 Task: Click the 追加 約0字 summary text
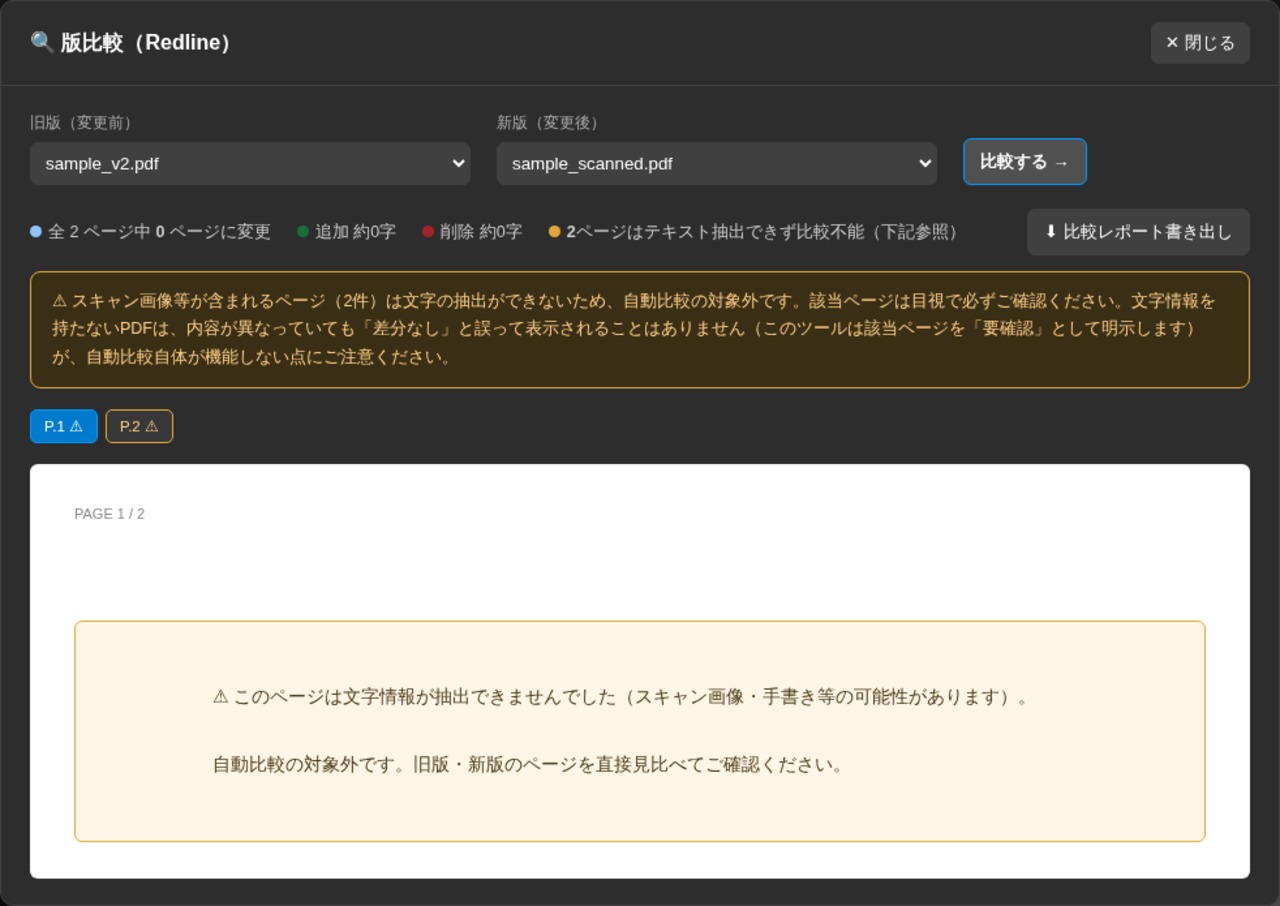355,232
